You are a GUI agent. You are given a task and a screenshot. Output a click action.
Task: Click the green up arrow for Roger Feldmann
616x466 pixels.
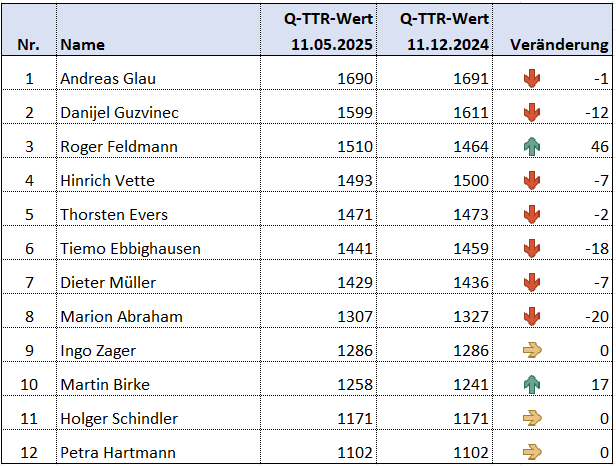coord(532,146)
